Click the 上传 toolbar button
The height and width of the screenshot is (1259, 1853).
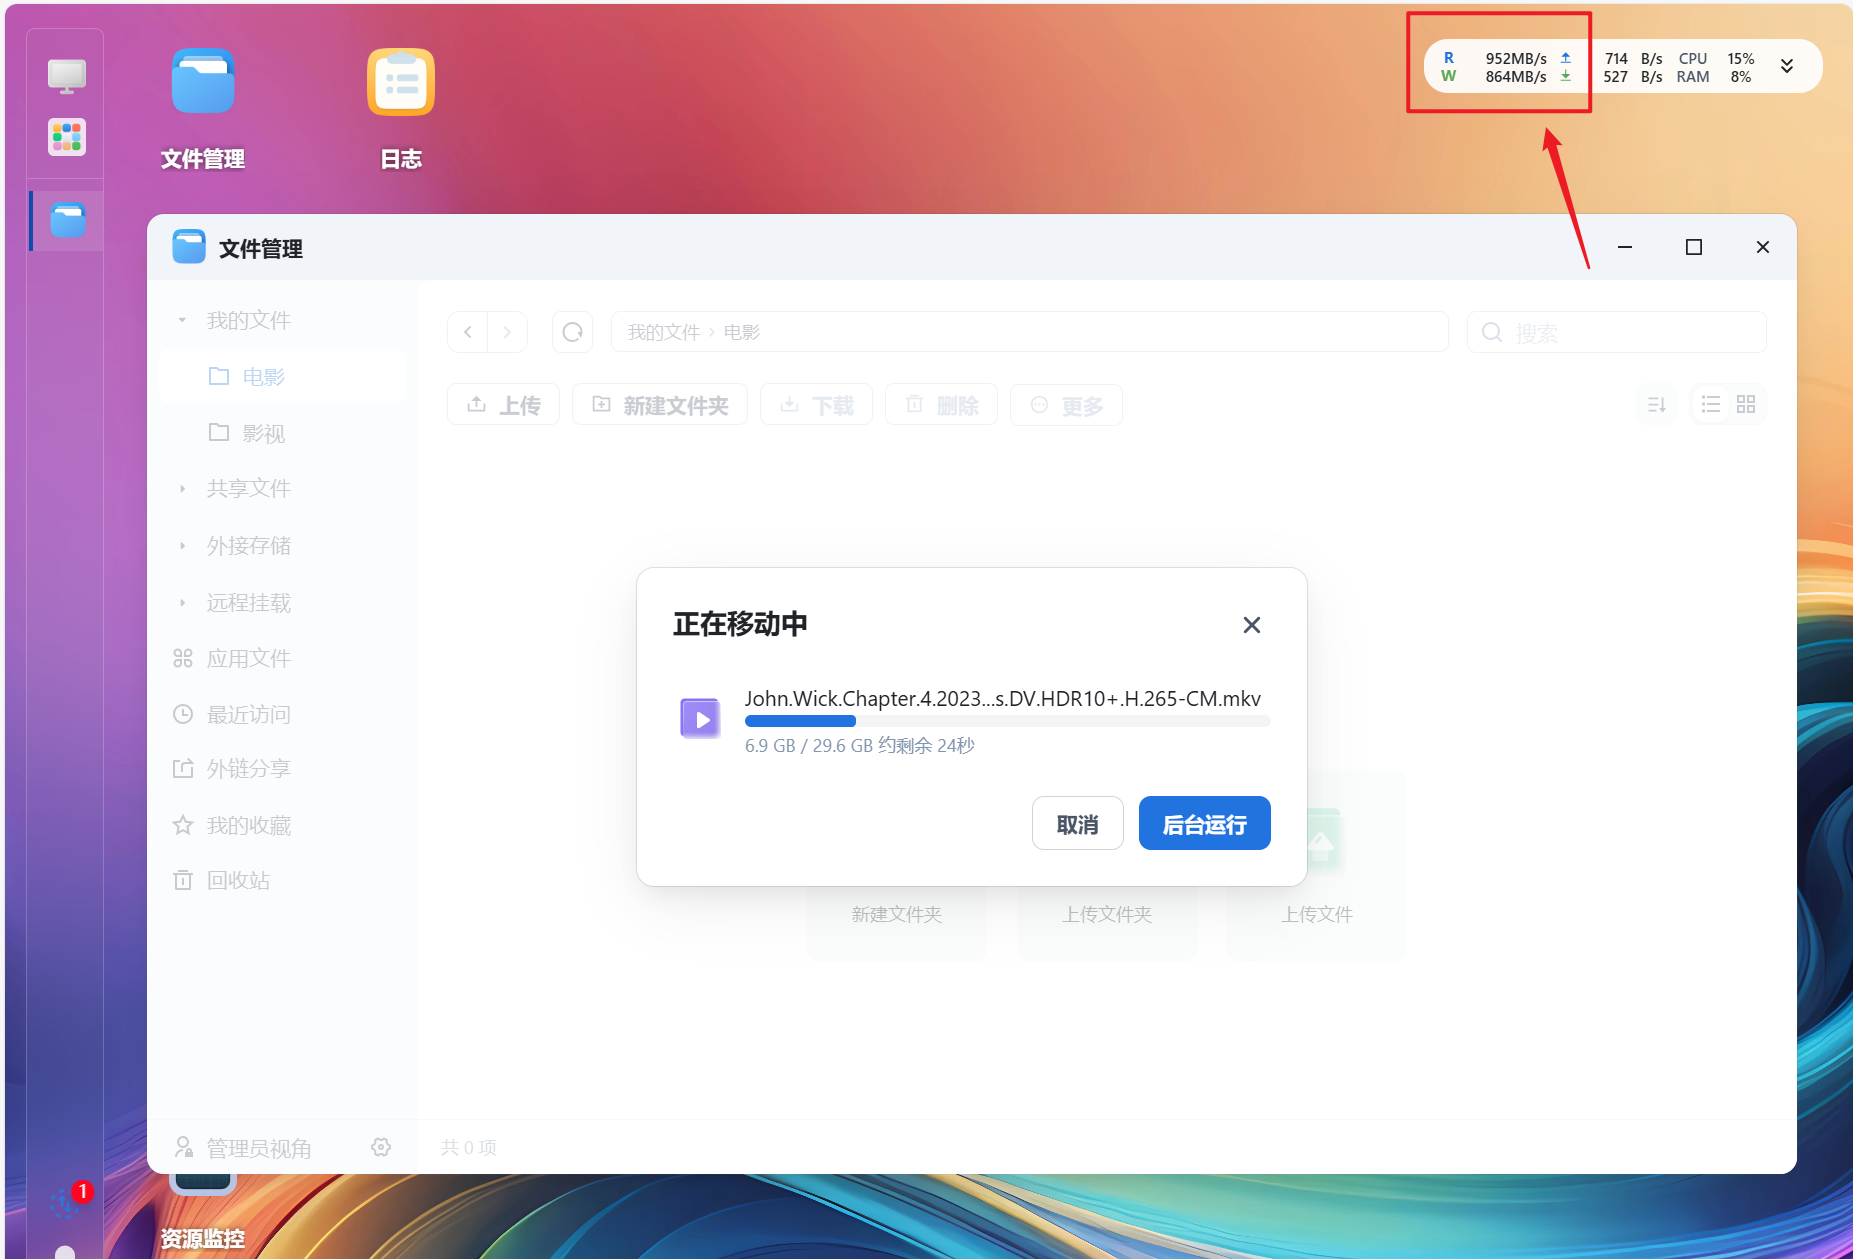pos(503,405)
